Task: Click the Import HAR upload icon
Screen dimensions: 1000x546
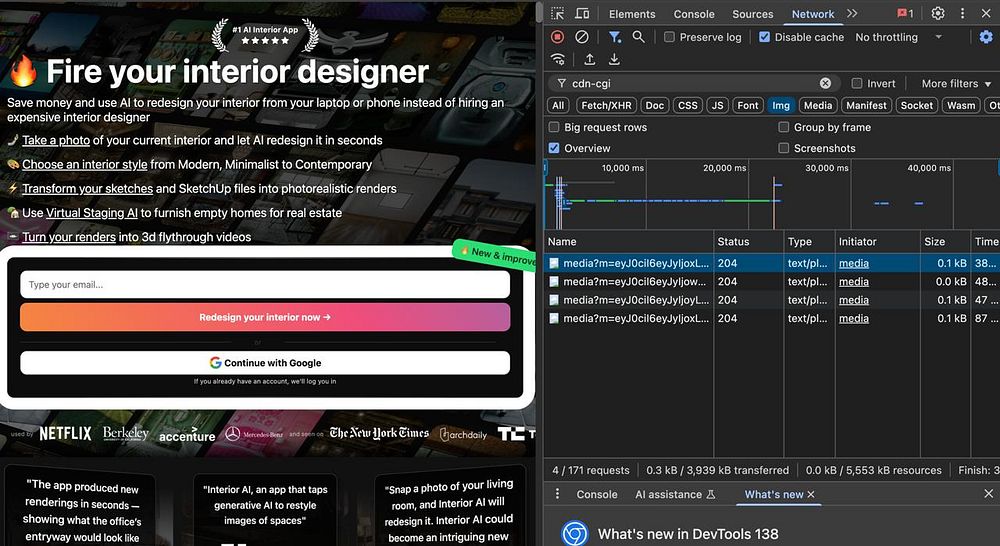Action: point(590,60)
